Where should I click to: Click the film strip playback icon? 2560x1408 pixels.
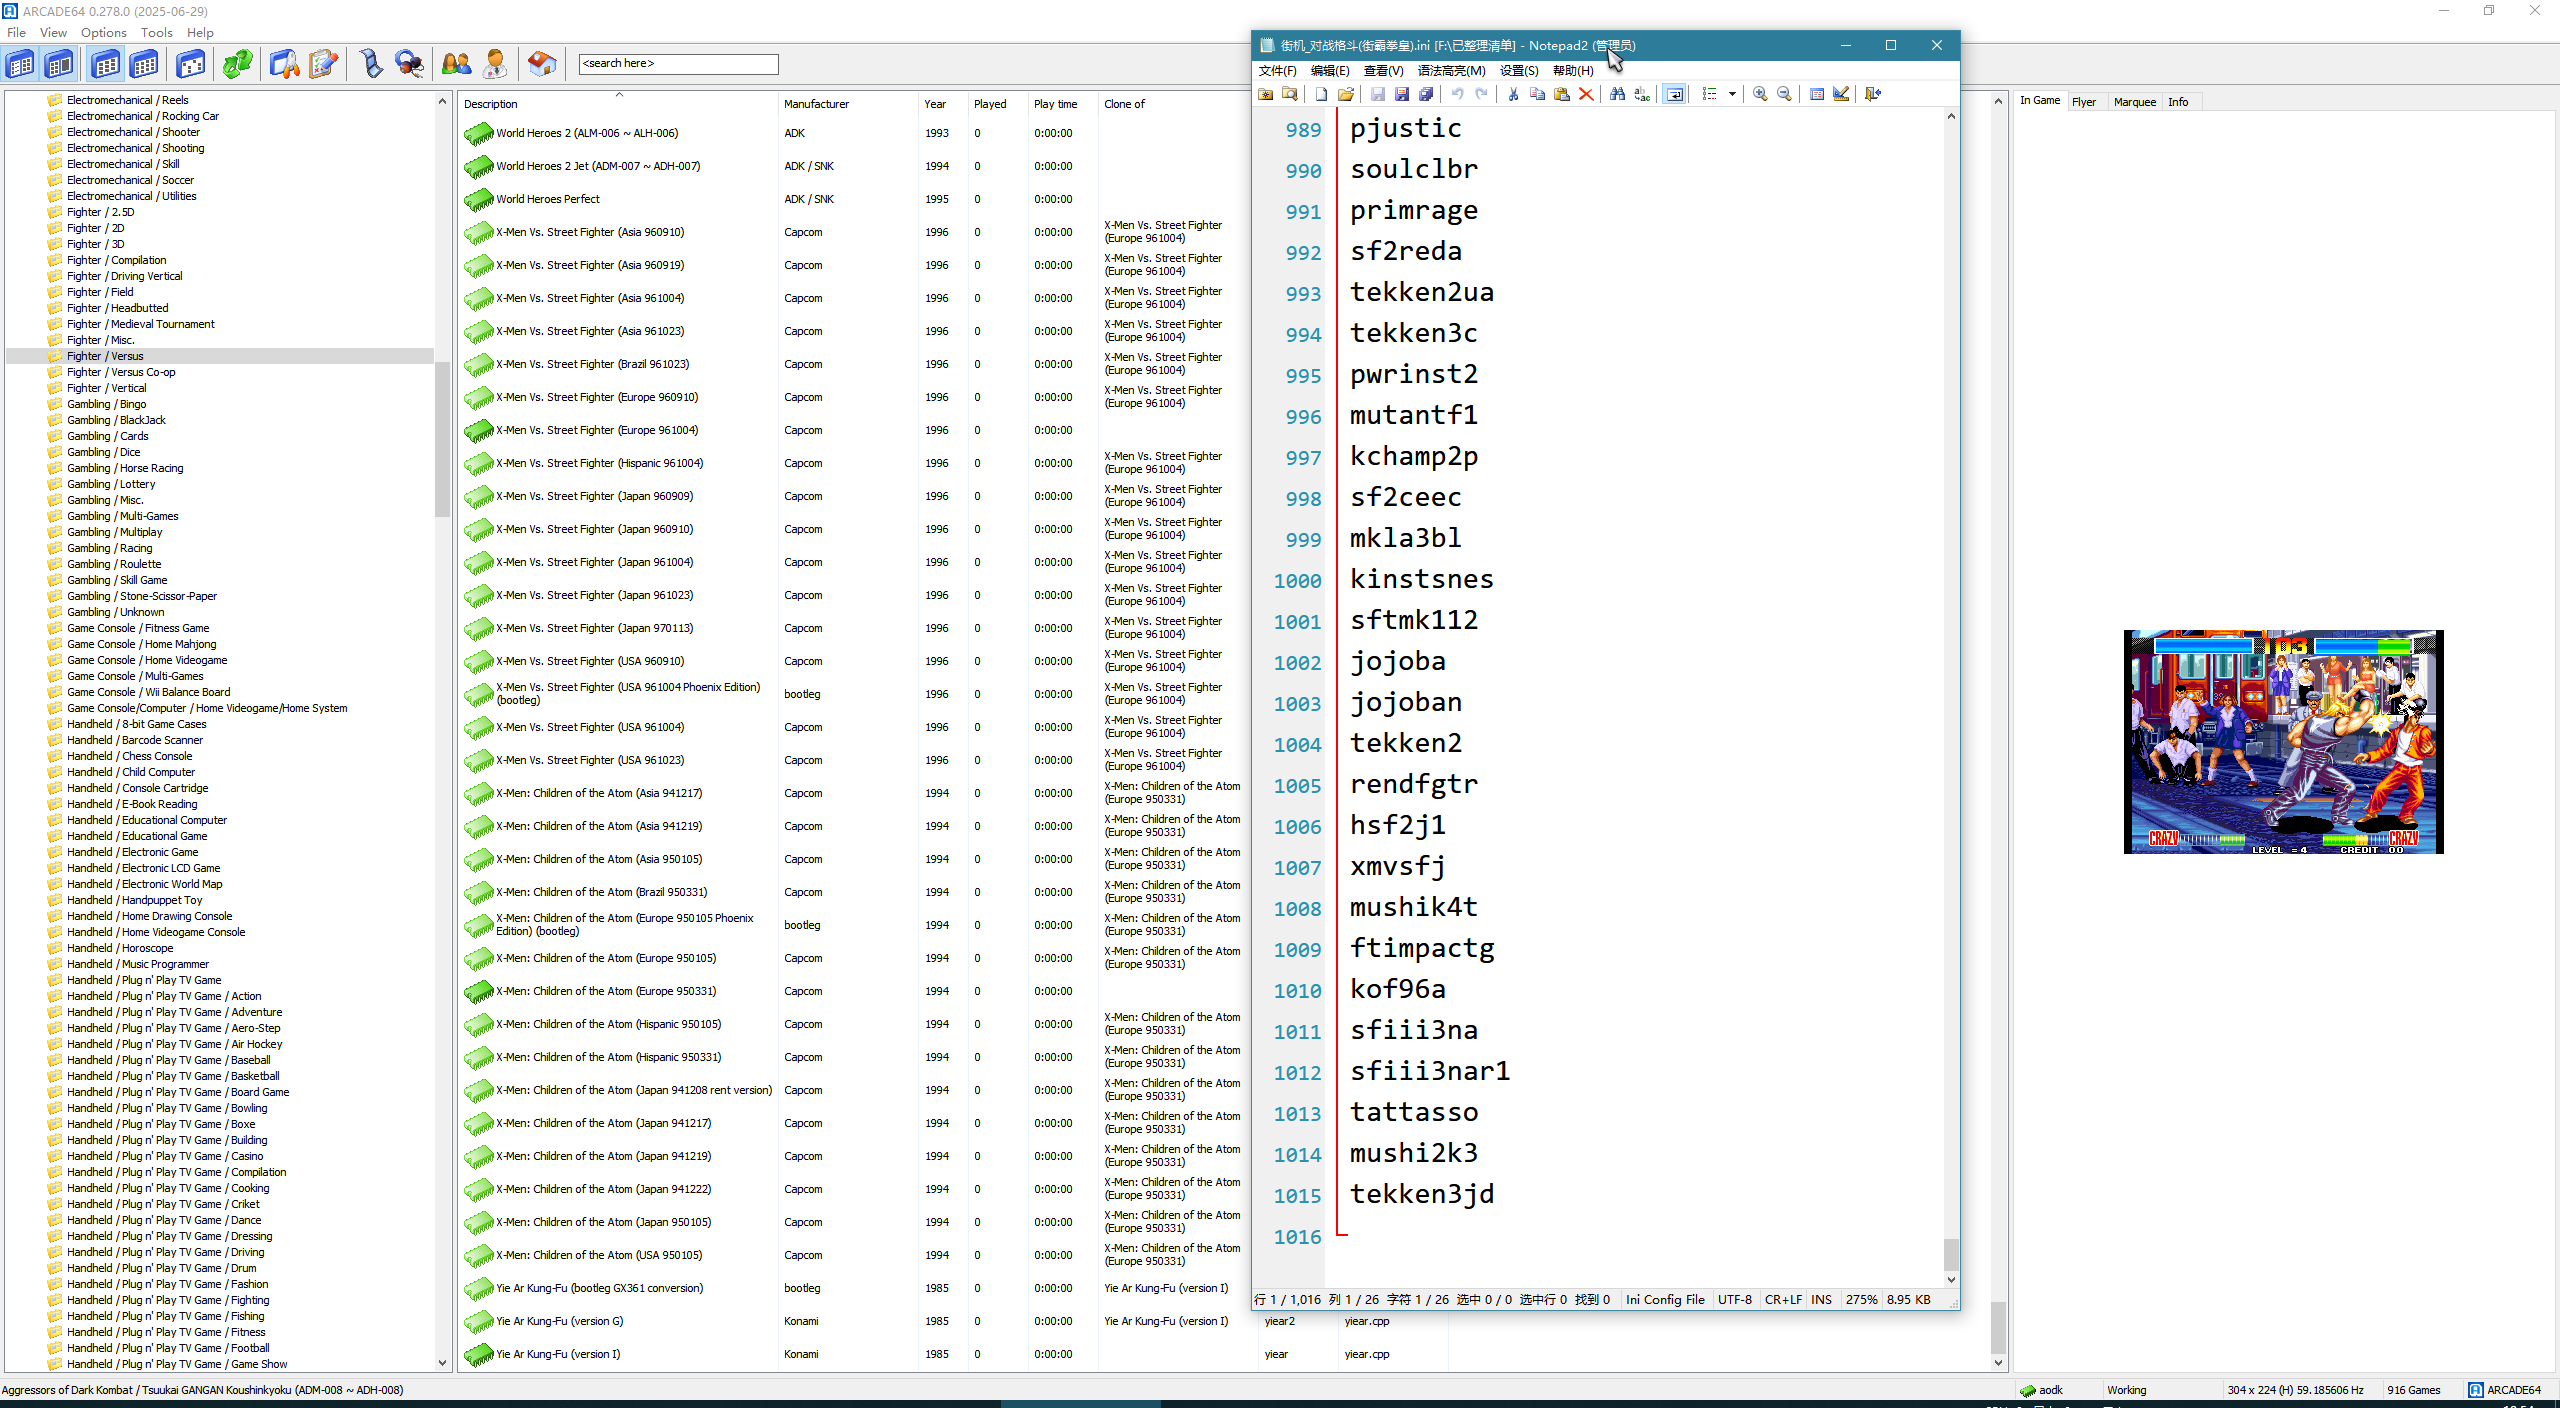(370, 64)
